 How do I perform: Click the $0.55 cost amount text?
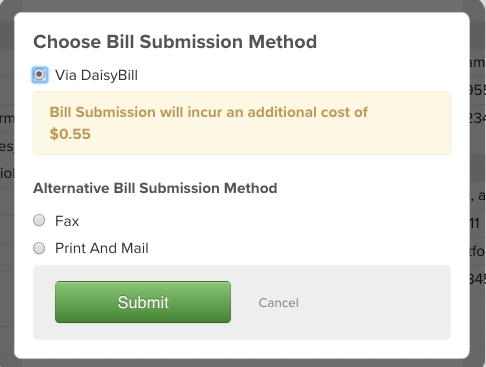coord(70,134)
